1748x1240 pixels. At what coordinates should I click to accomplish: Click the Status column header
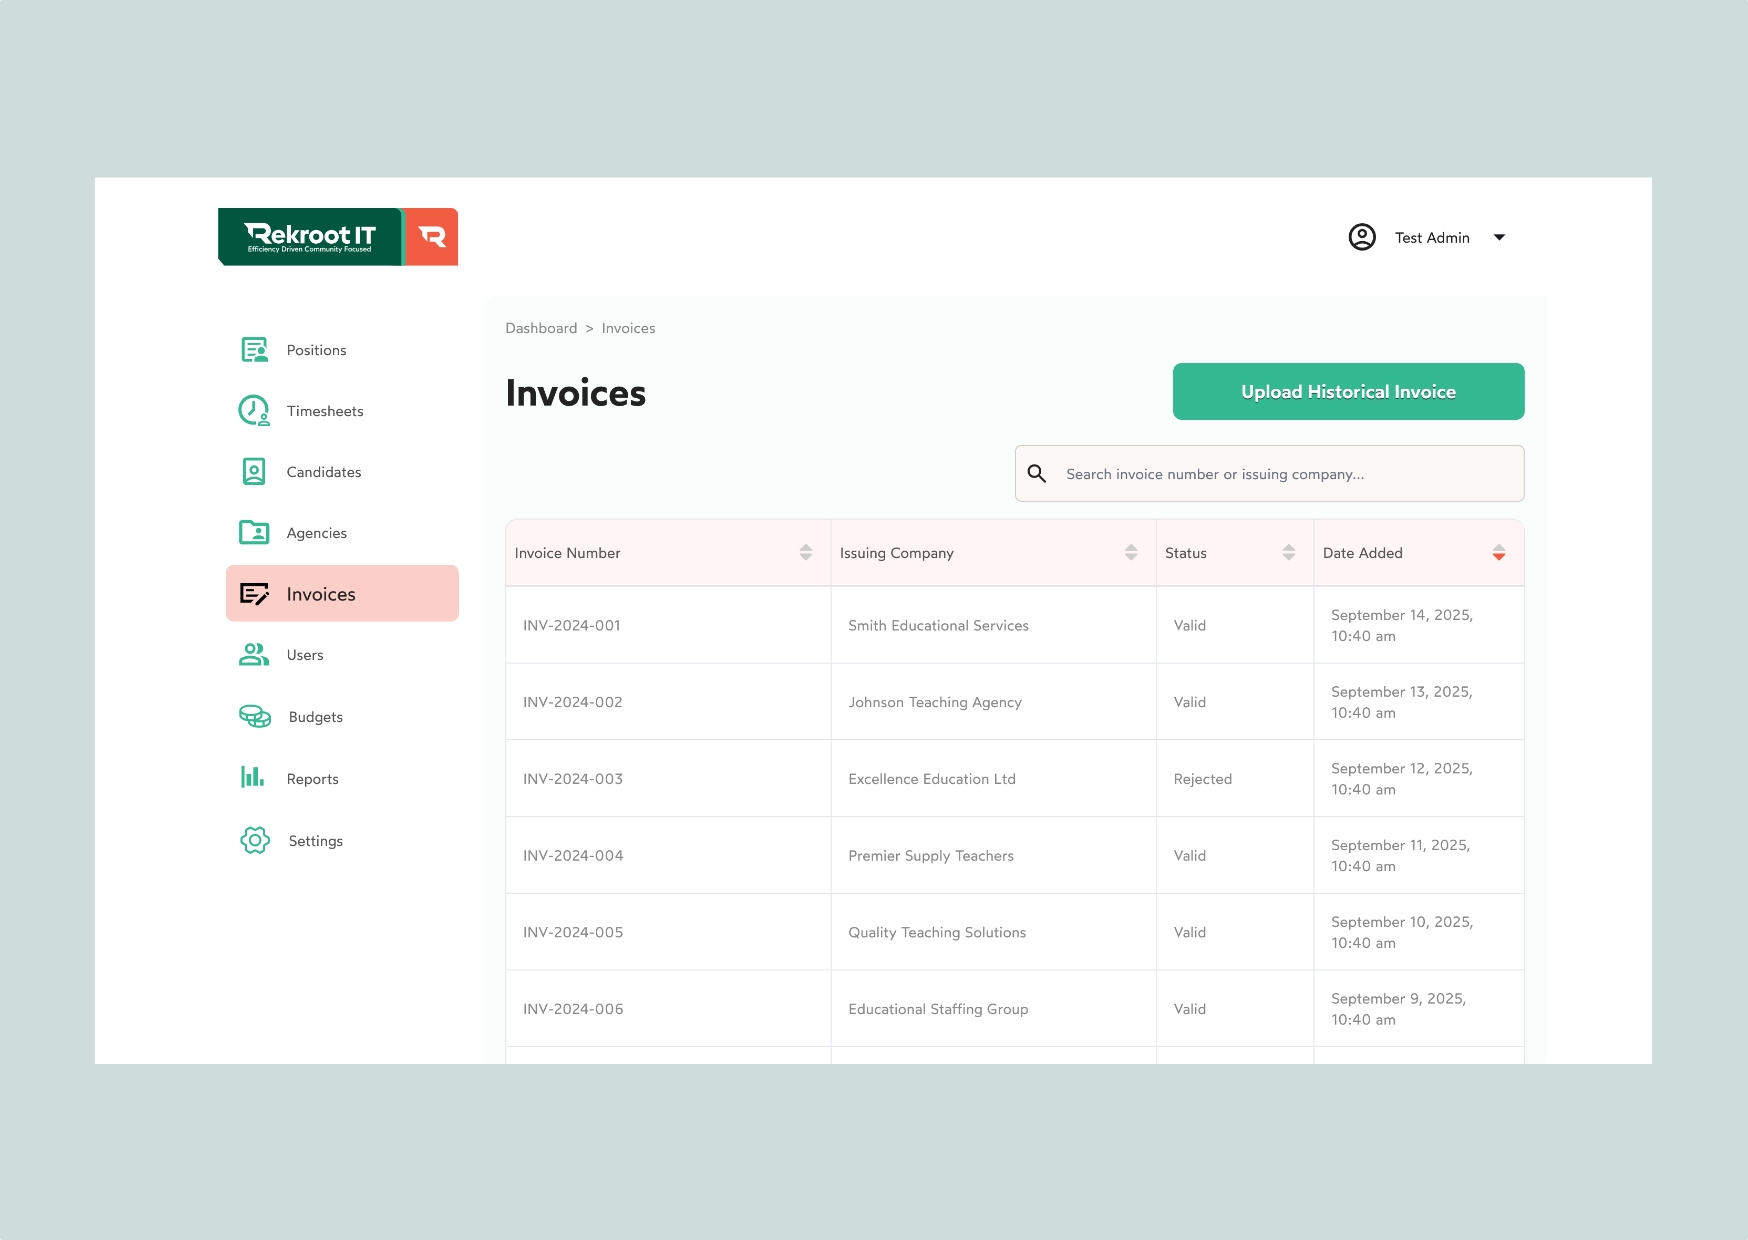[1235, 553]
